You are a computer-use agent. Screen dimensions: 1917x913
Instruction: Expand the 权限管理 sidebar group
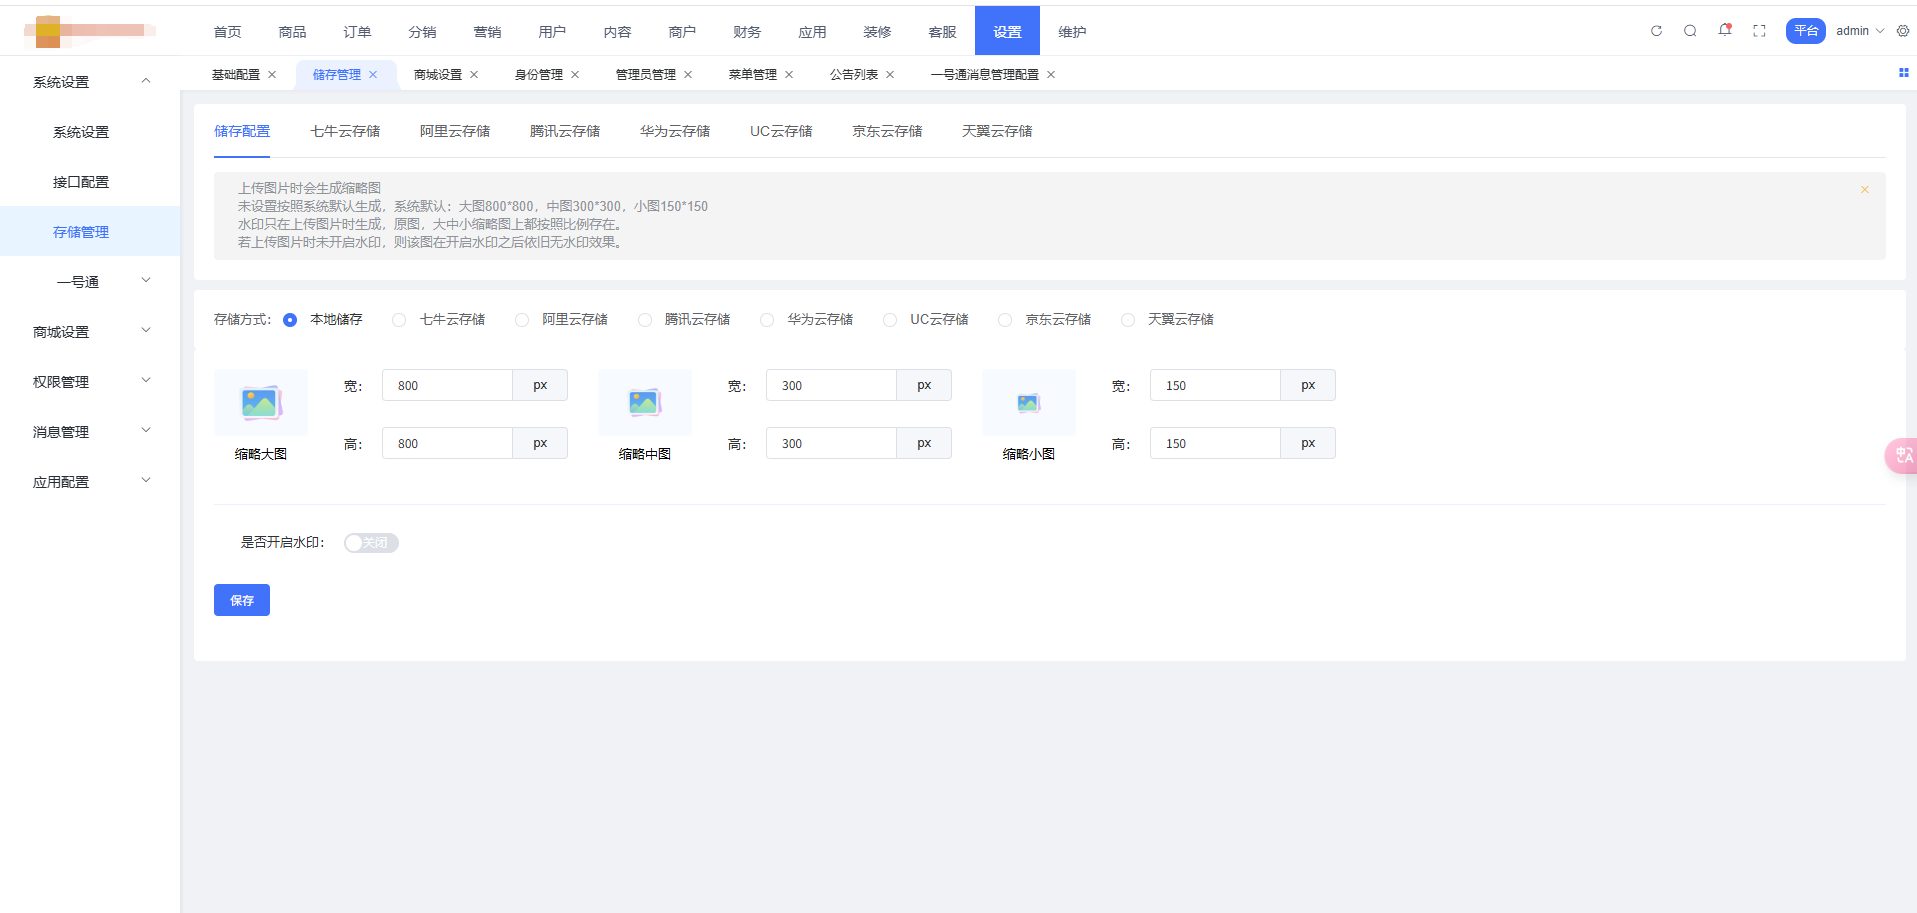(x=146, y=381)
